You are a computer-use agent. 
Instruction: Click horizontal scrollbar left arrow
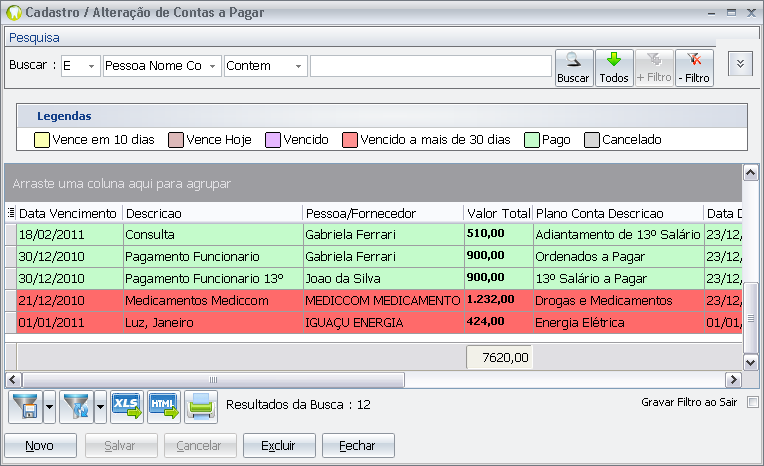13,380
